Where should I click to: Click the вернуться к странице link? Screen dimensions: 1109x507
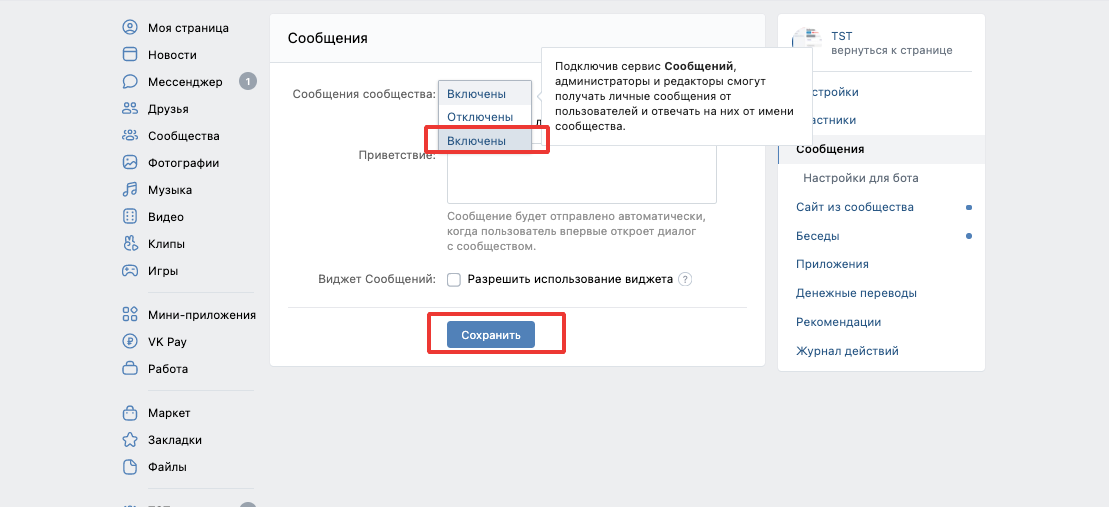892,50
